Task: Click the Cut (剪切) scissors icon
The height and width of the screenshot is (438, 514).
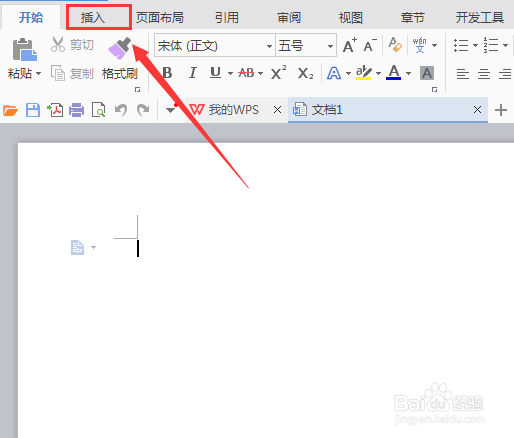Action: (58, 45)
